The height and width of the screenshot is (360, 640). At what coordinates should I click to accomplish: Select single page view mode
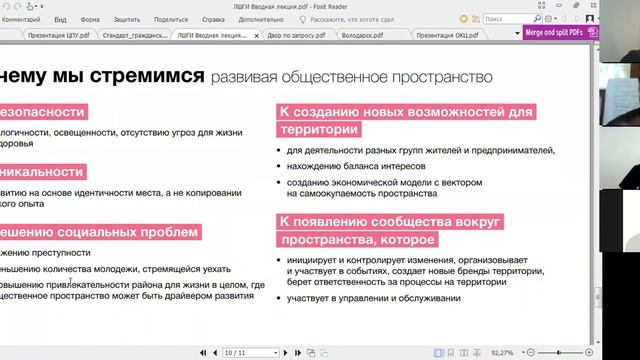(438, 353)
